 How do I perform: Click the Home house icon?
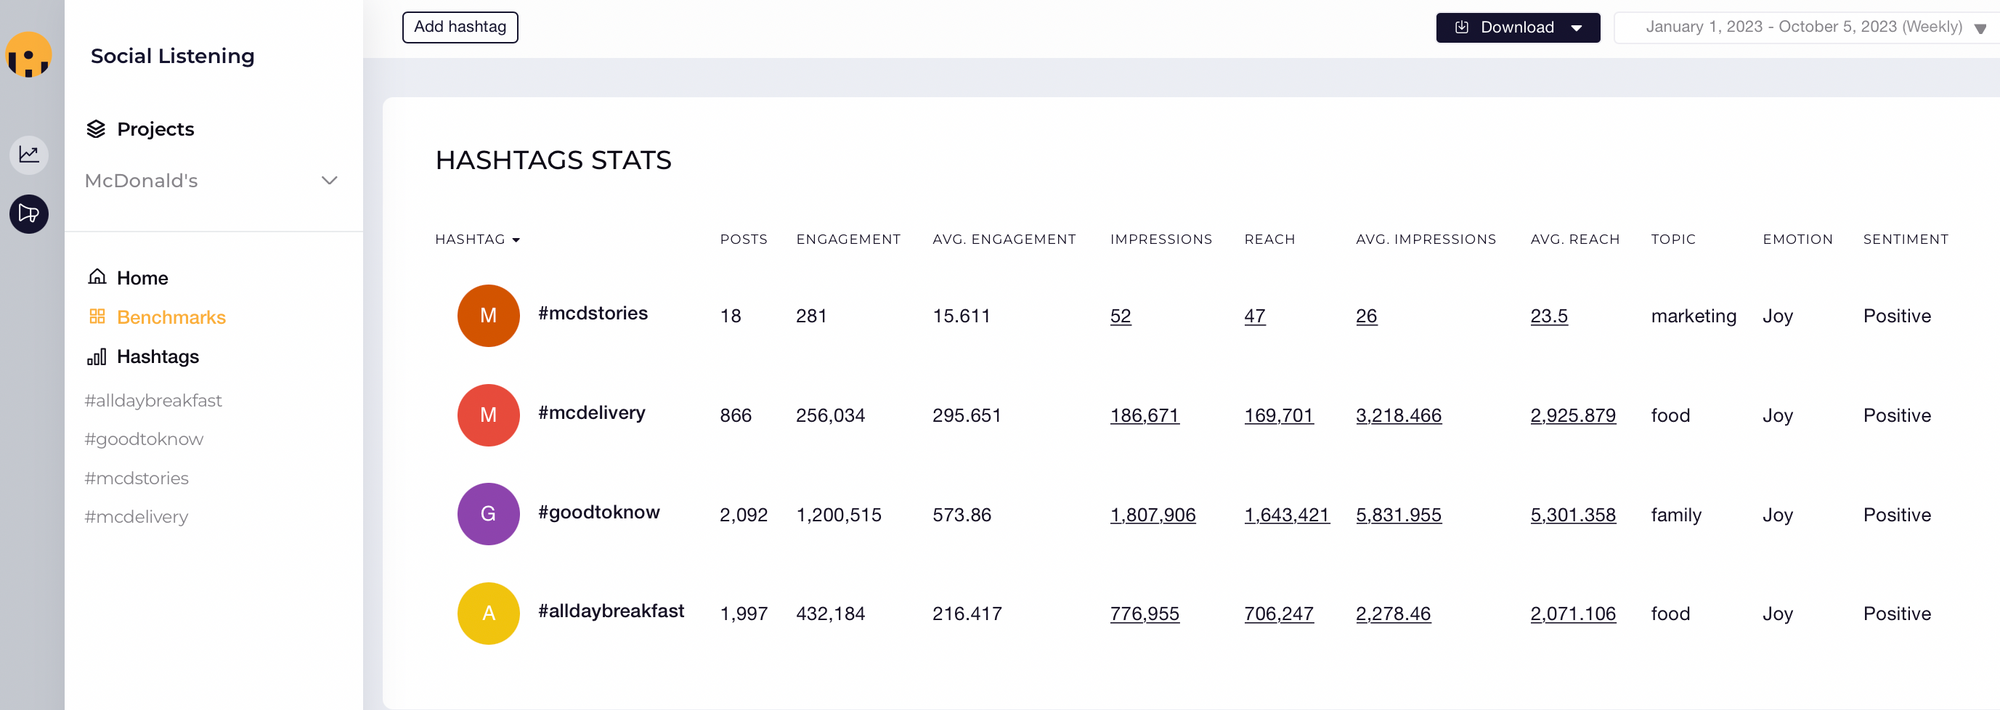[97, 277]
